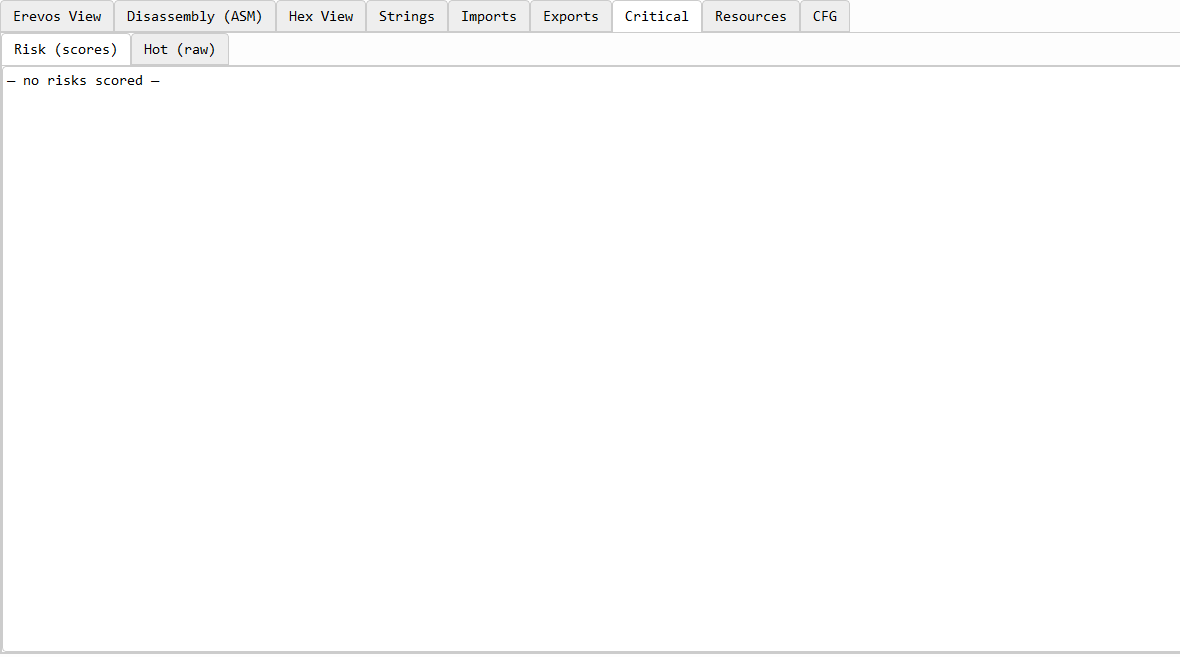Go to the Imports tab
This screenshot has width=1180, height=657.
(x=489, y=17)
